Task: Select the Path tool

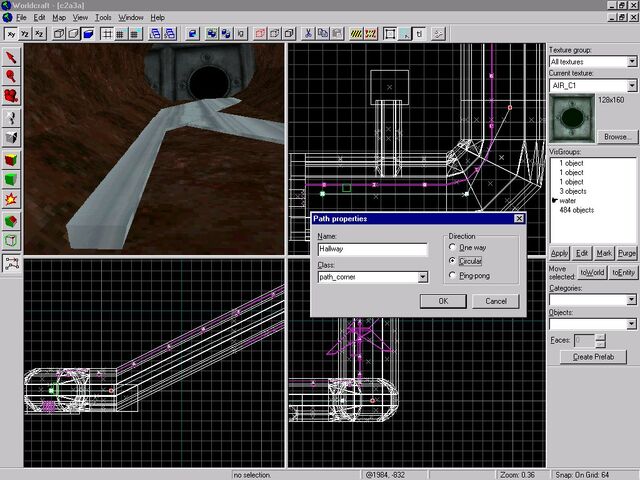Action: (11, 263)
